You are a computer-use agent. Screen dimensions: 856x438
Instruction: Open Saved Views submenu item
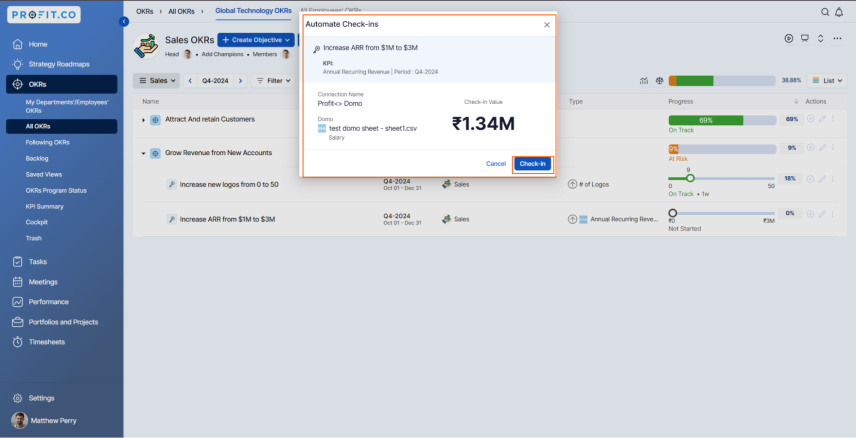point(44,175)
